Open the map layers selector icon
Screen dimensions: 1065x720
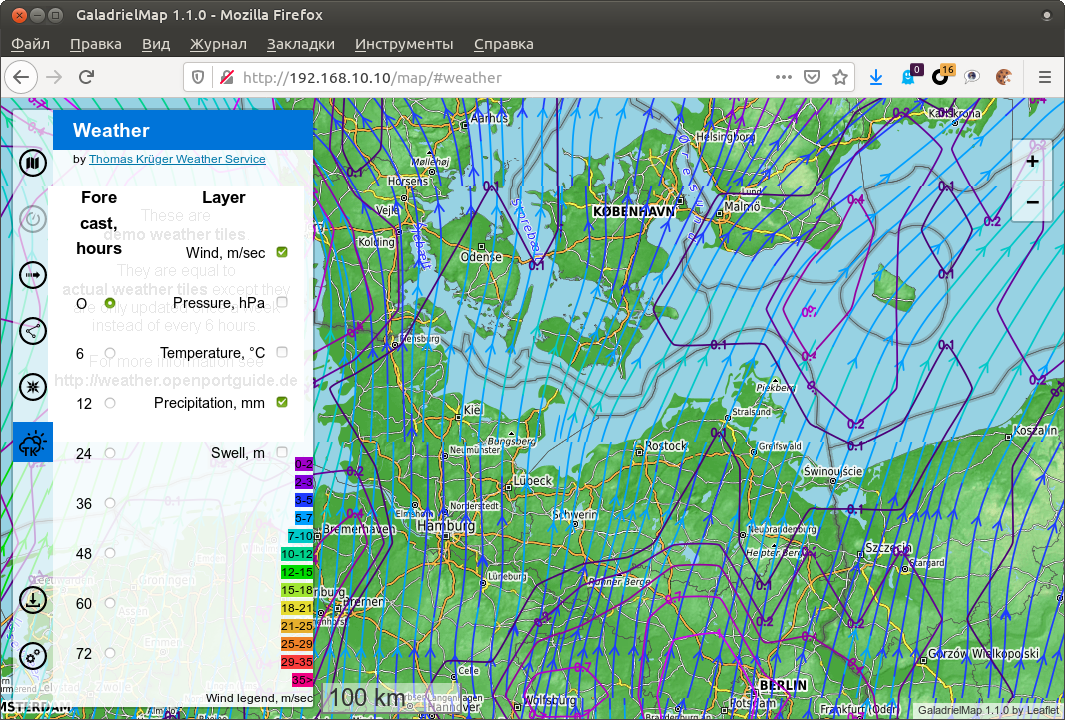pyautogui.click(x=32, y=162)
